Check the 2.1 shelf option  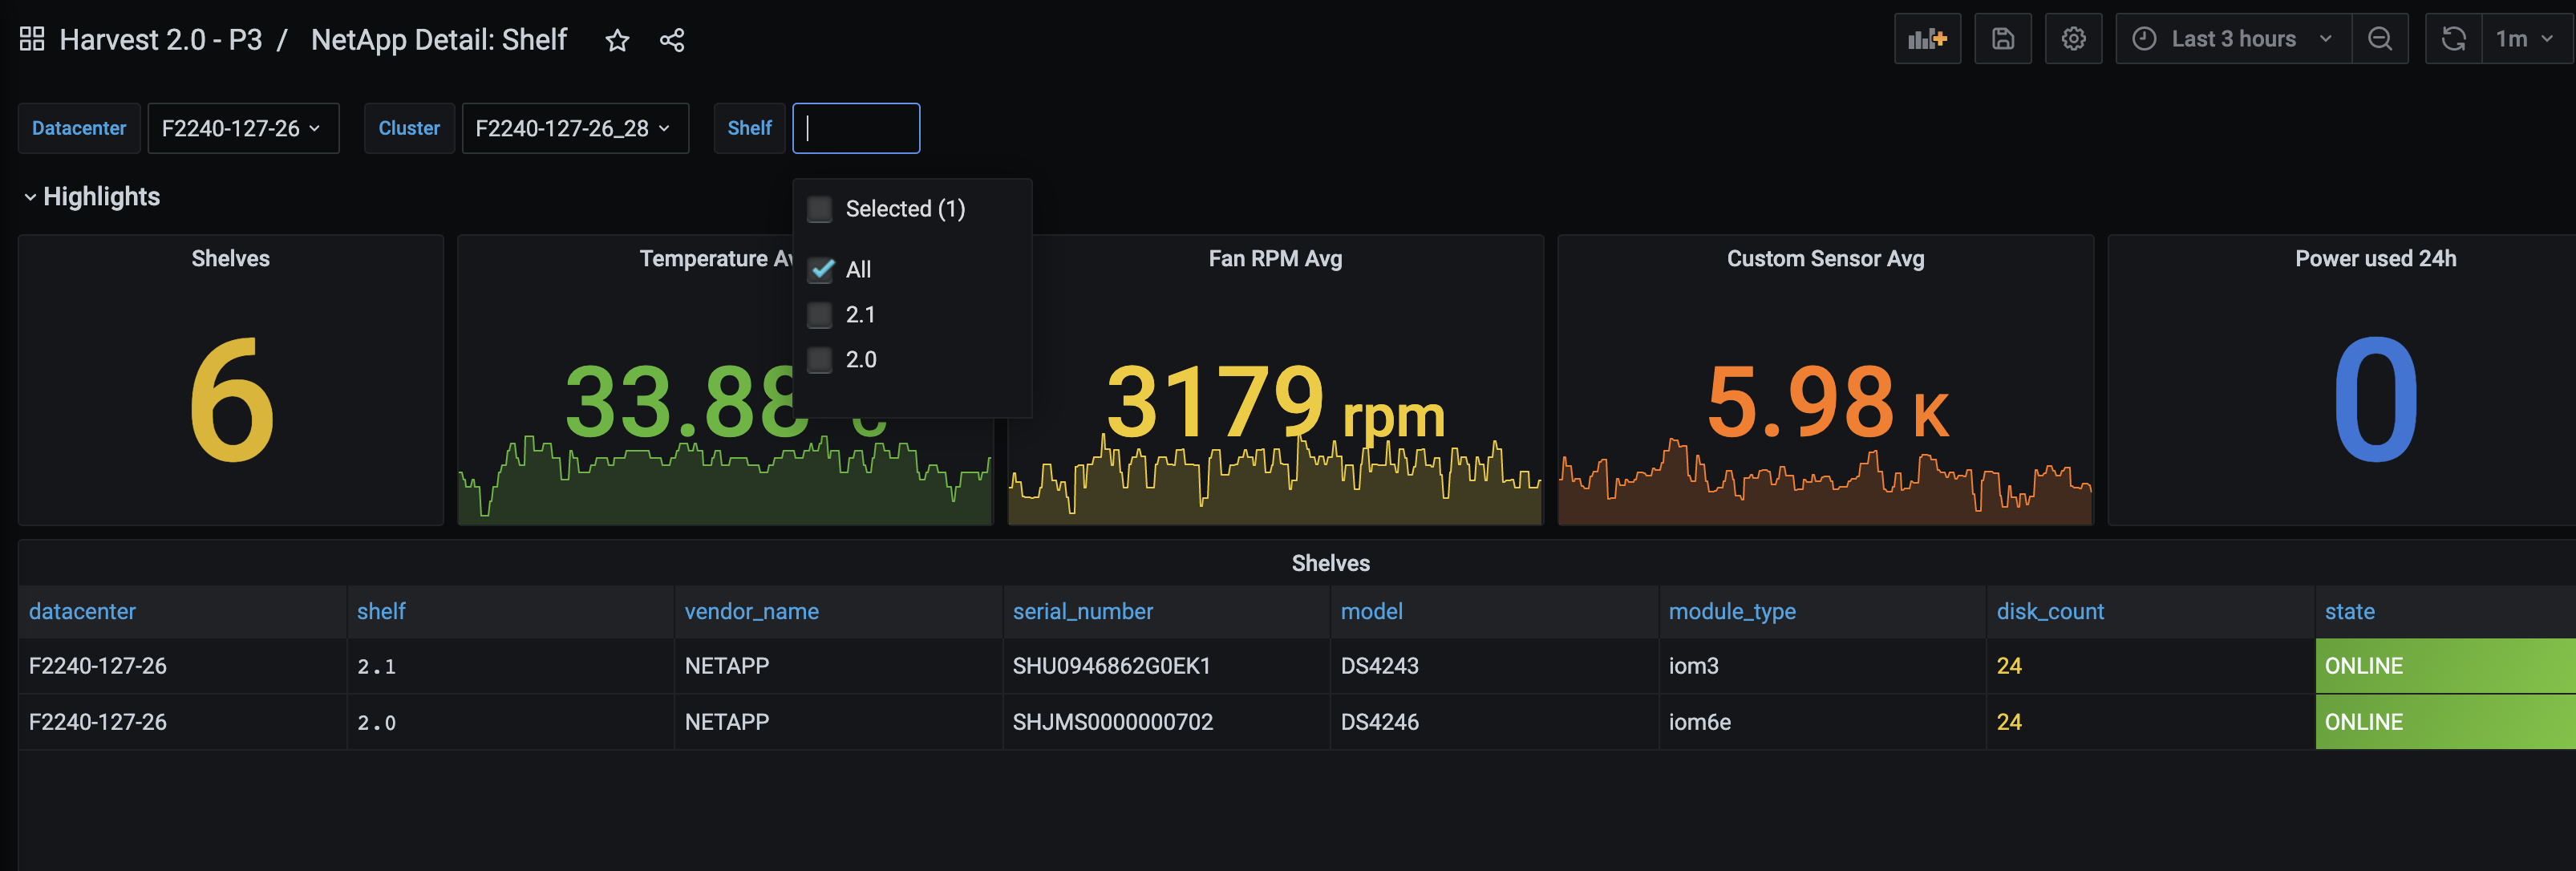click(x=820, y=314)
